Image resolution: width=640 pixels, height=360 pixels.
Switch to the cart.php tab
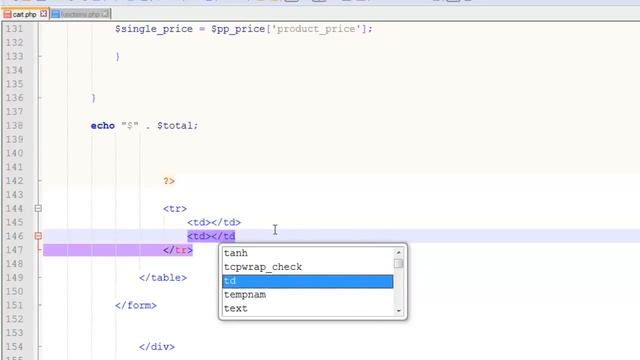coord(25,14)
